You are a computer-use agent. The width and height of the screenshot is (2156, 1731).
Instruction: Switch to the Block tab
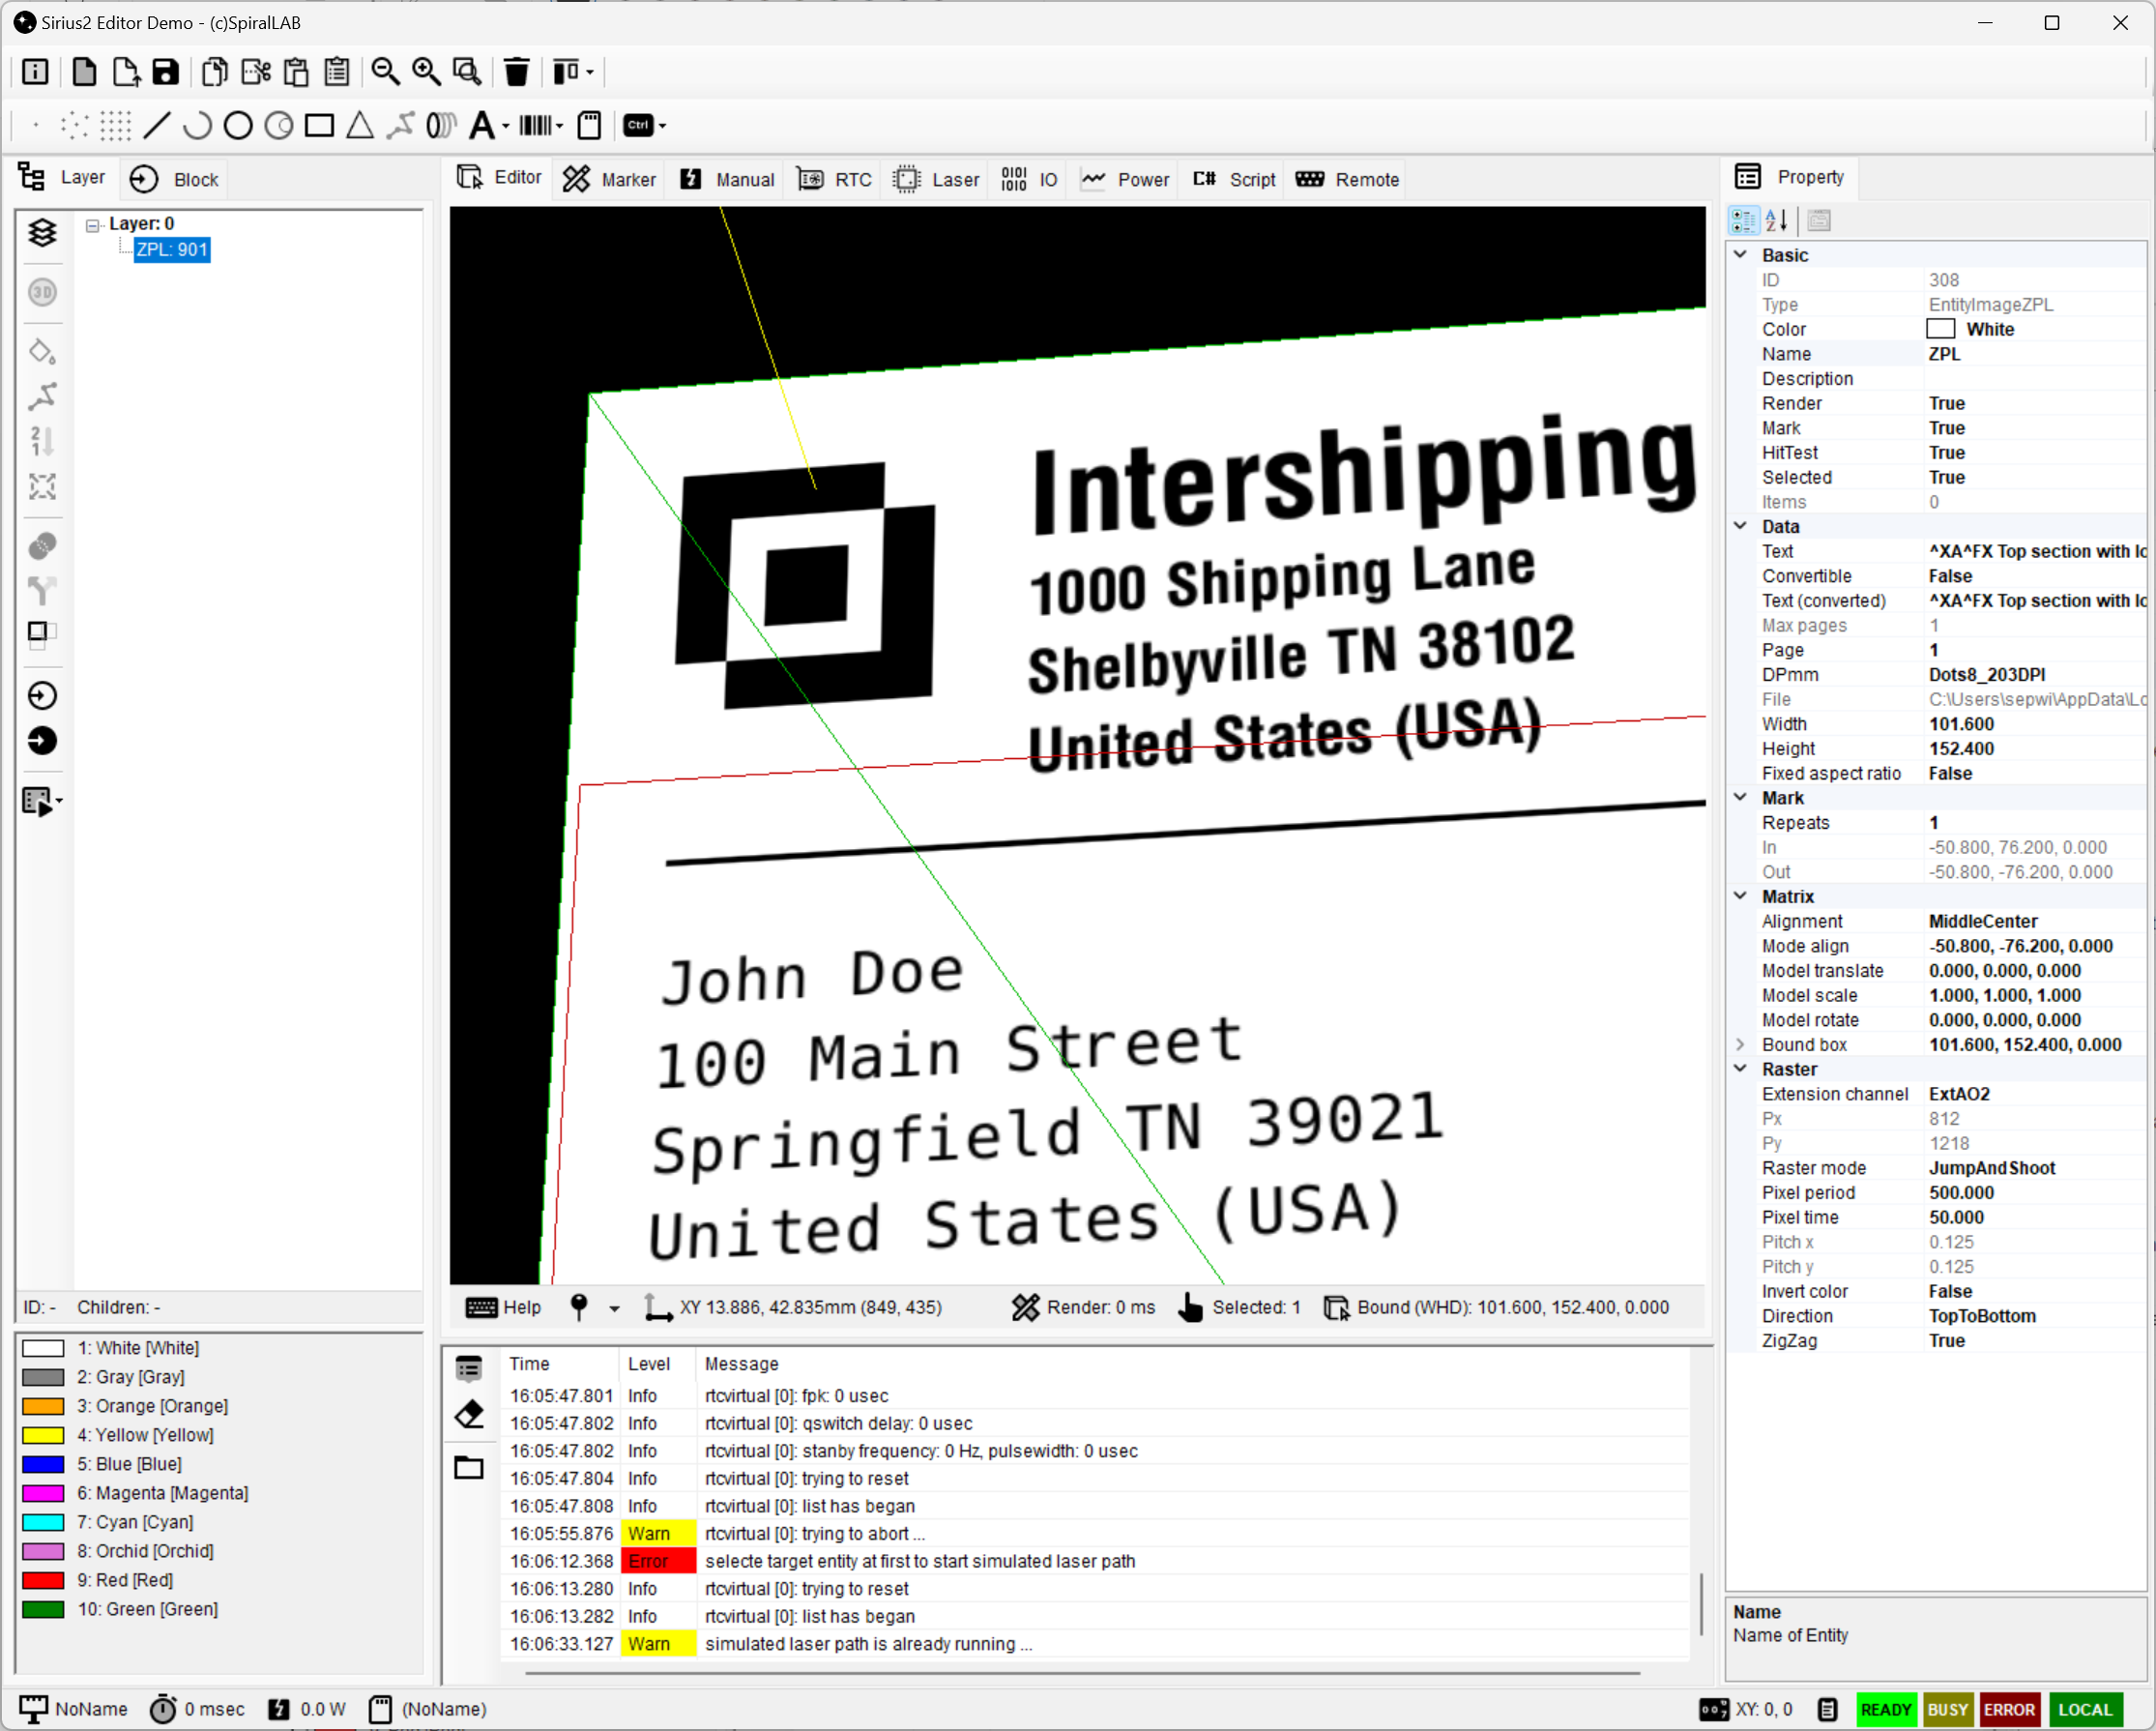click(175, 180)
